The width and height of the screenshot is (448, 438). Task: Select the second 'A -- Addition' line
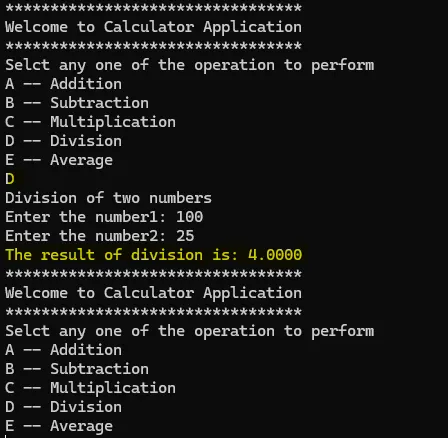(x=63, y=350)
